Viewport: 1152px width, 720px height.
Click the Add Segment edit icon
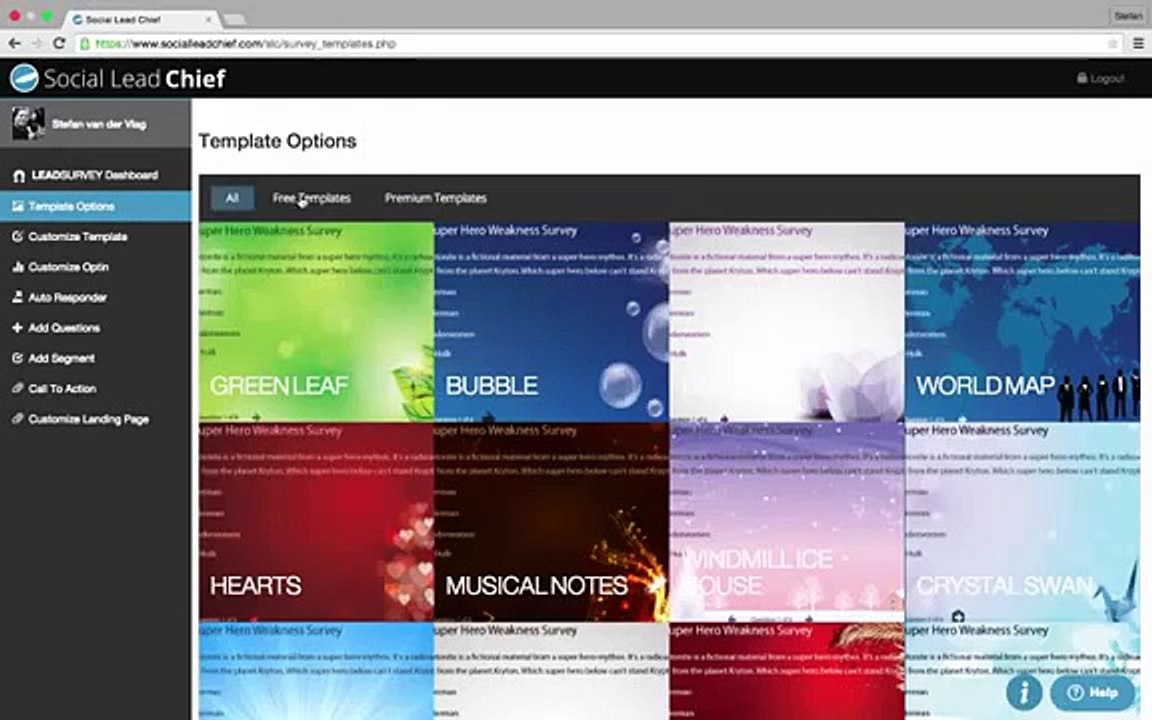tap(18, 358)
